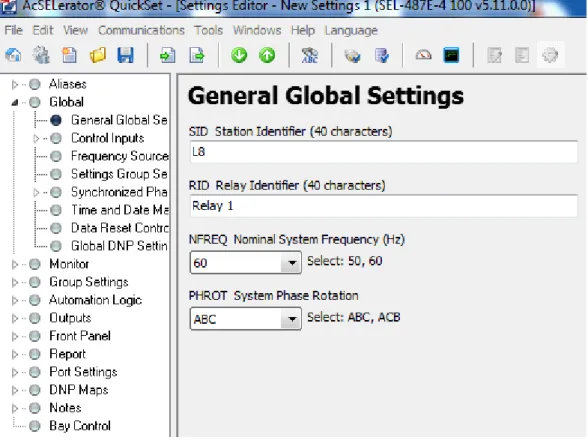The image size is (588, 440).
Task: Expand the Notes tree node
Action: 15,408
